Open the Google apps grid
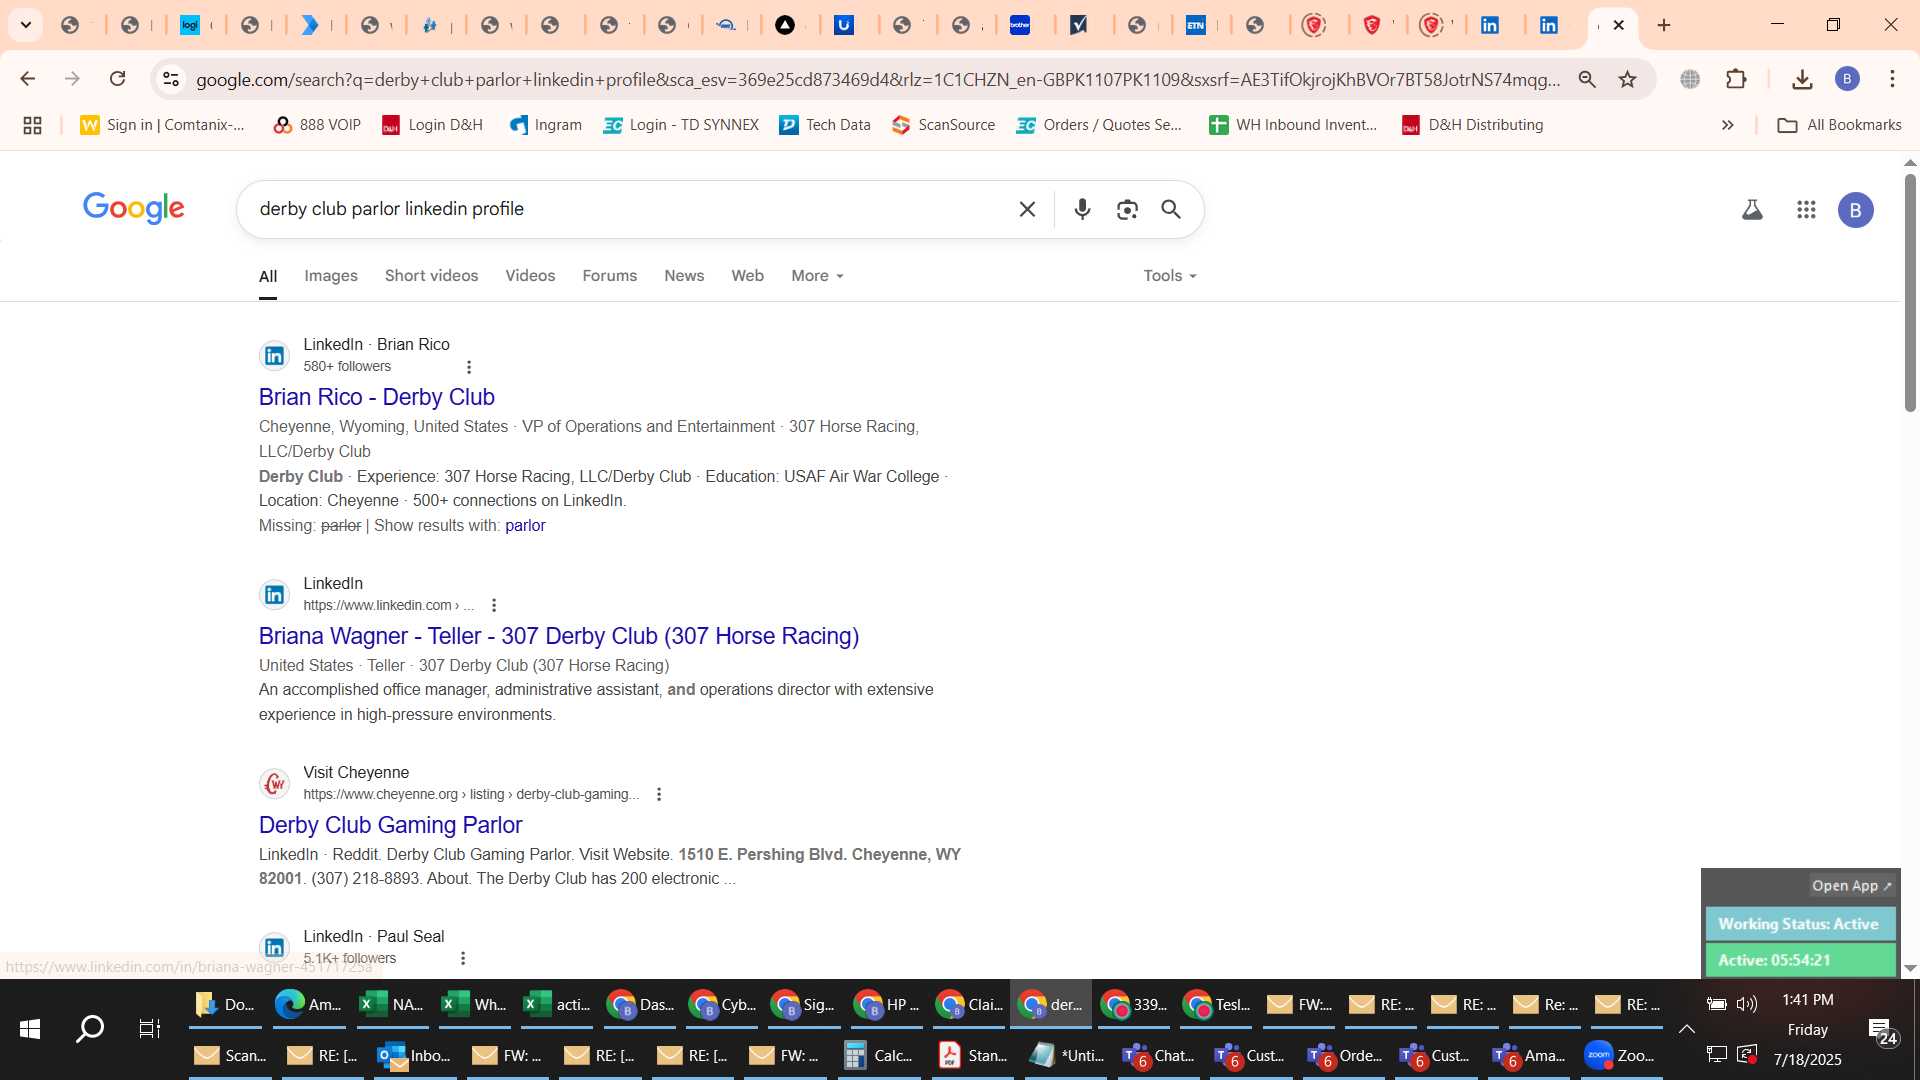Screen dimensions: 1920x1080 point(1806,210)
